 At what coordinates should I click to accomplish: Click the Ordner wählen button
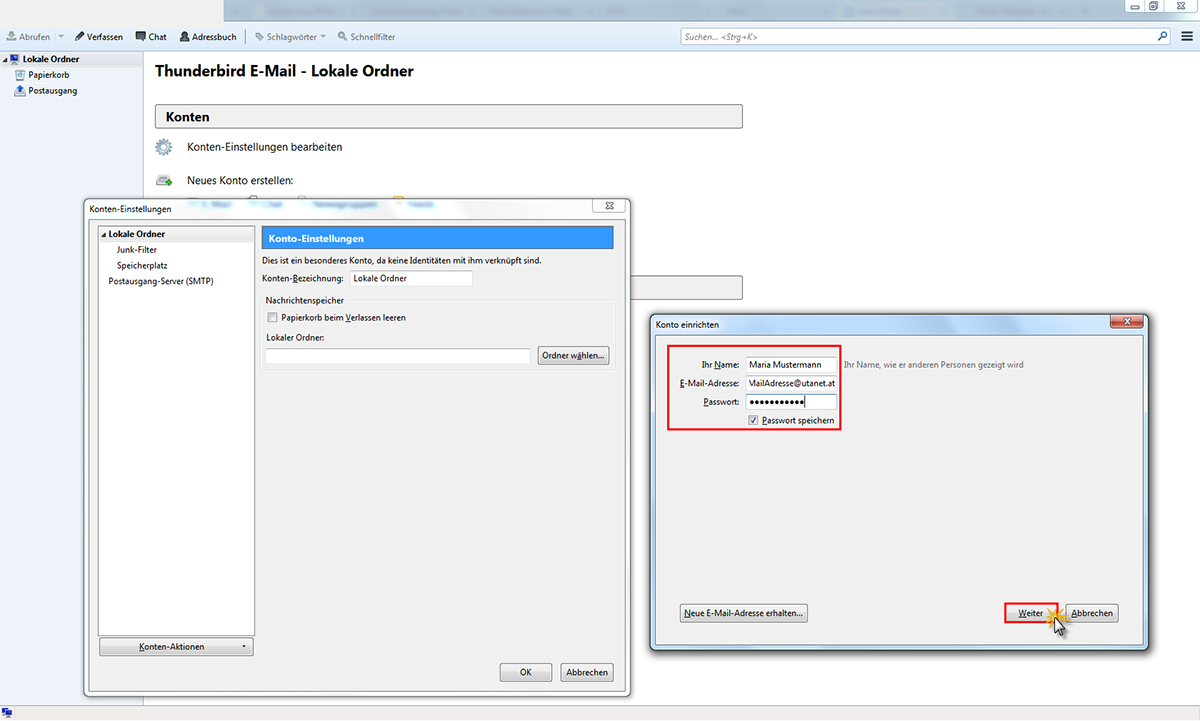[573, 356]
